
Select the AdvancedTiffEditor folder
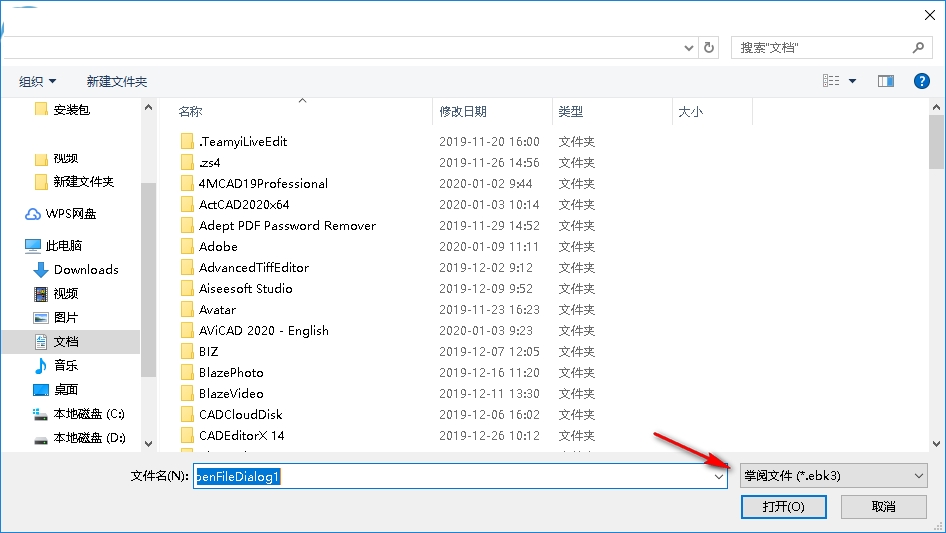tap(253, 267)
